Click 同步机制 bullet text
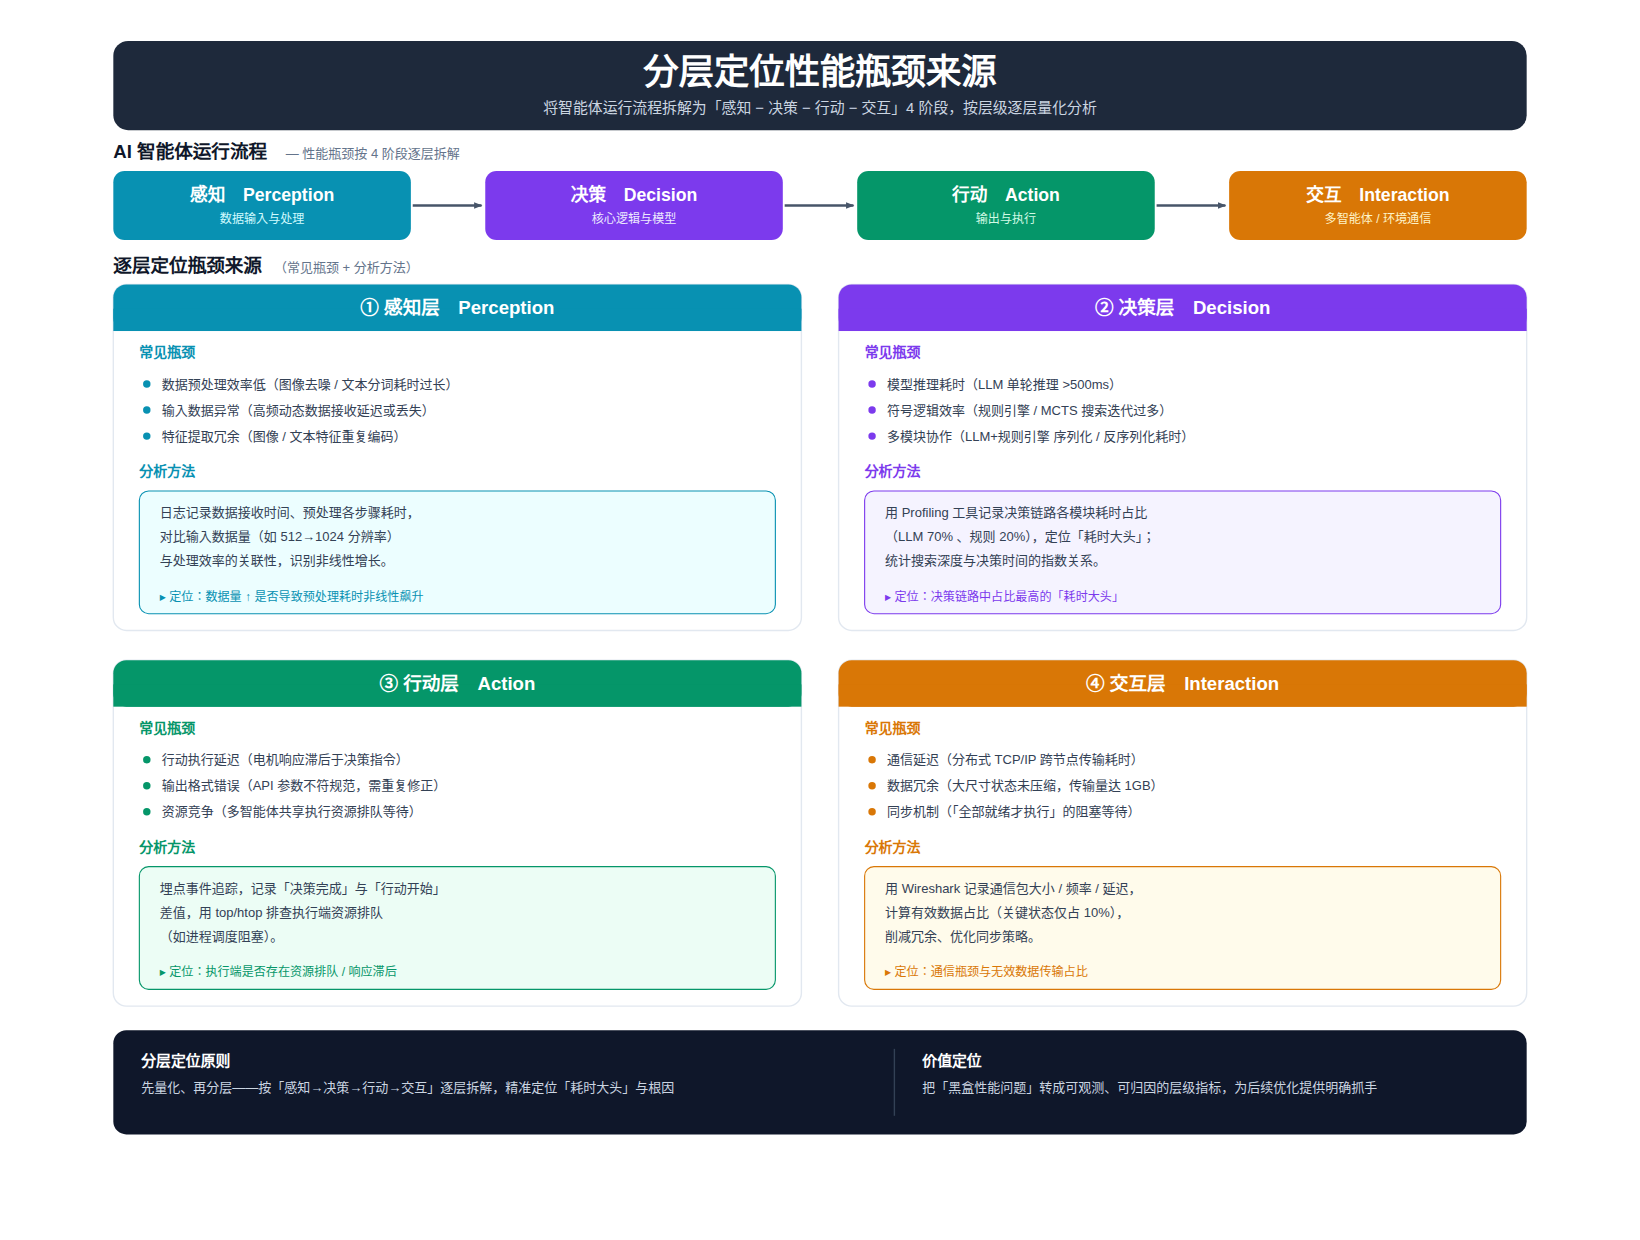The width and height of the screenshot is (1640, 1240). pyautogui.click(x=1010, y=812)
